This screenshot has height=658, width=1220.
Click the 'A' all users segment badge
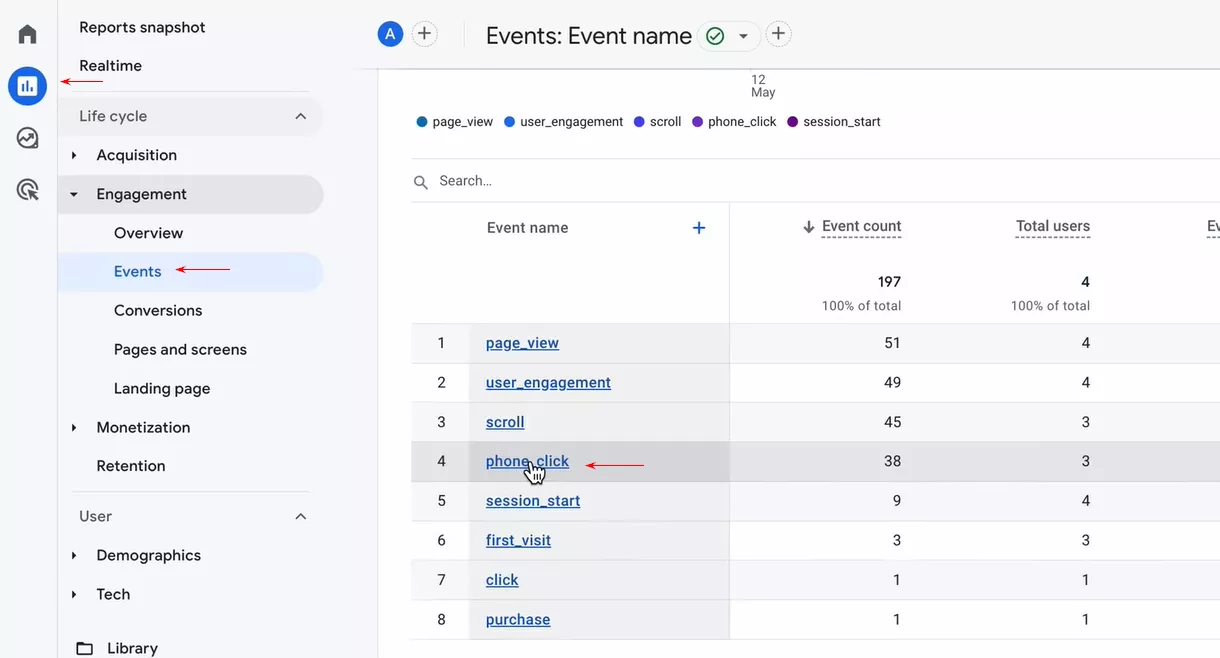click(x=390, y=34)
